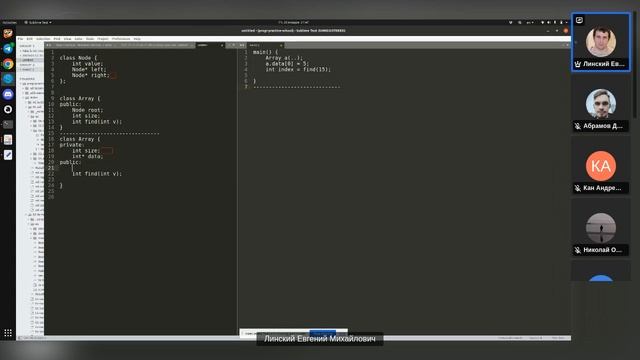640x360 pixels.
Task: Click the Линский Евгений Михайлович name caption
Action: (x=320, y=339)
